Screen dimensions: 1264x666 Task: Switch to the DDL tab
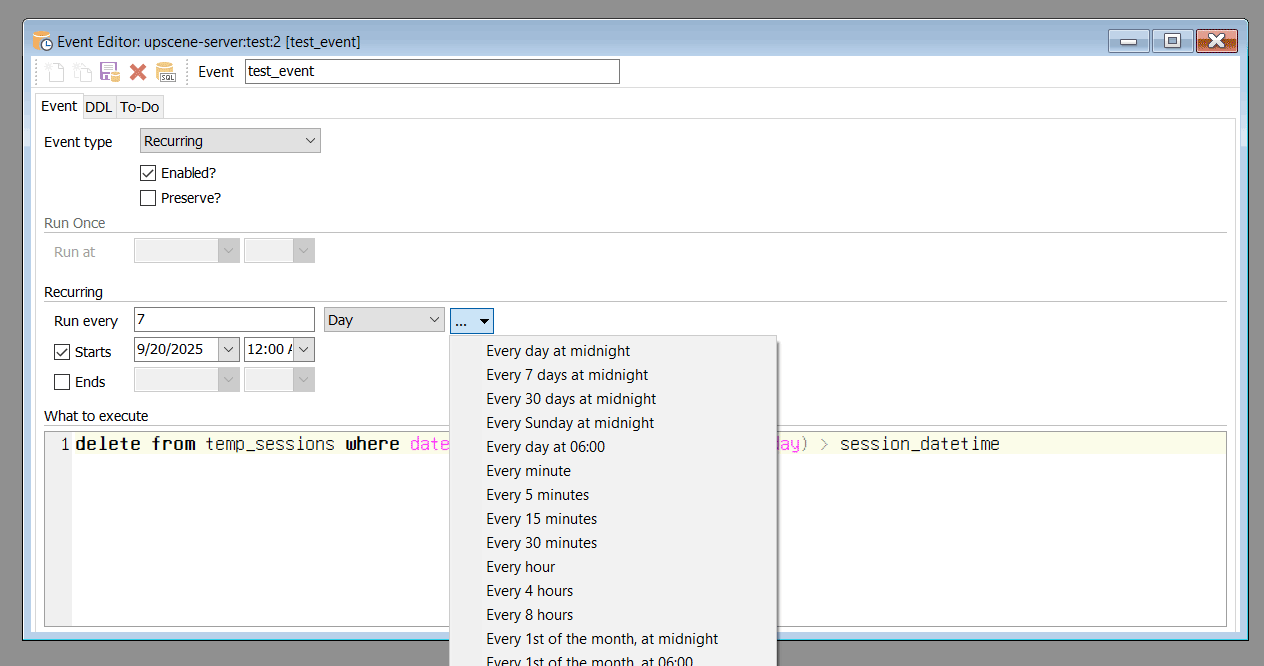coord(98,106)
